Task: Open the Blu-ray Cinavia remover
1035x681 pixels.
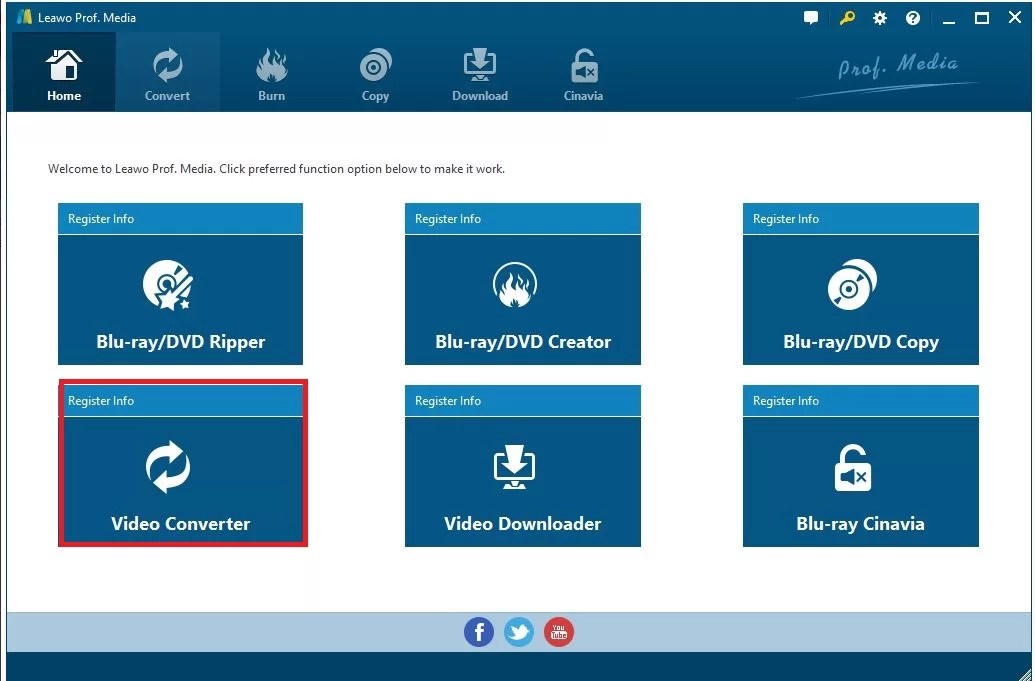Action: pyautogui.click(x=859, y=480)
